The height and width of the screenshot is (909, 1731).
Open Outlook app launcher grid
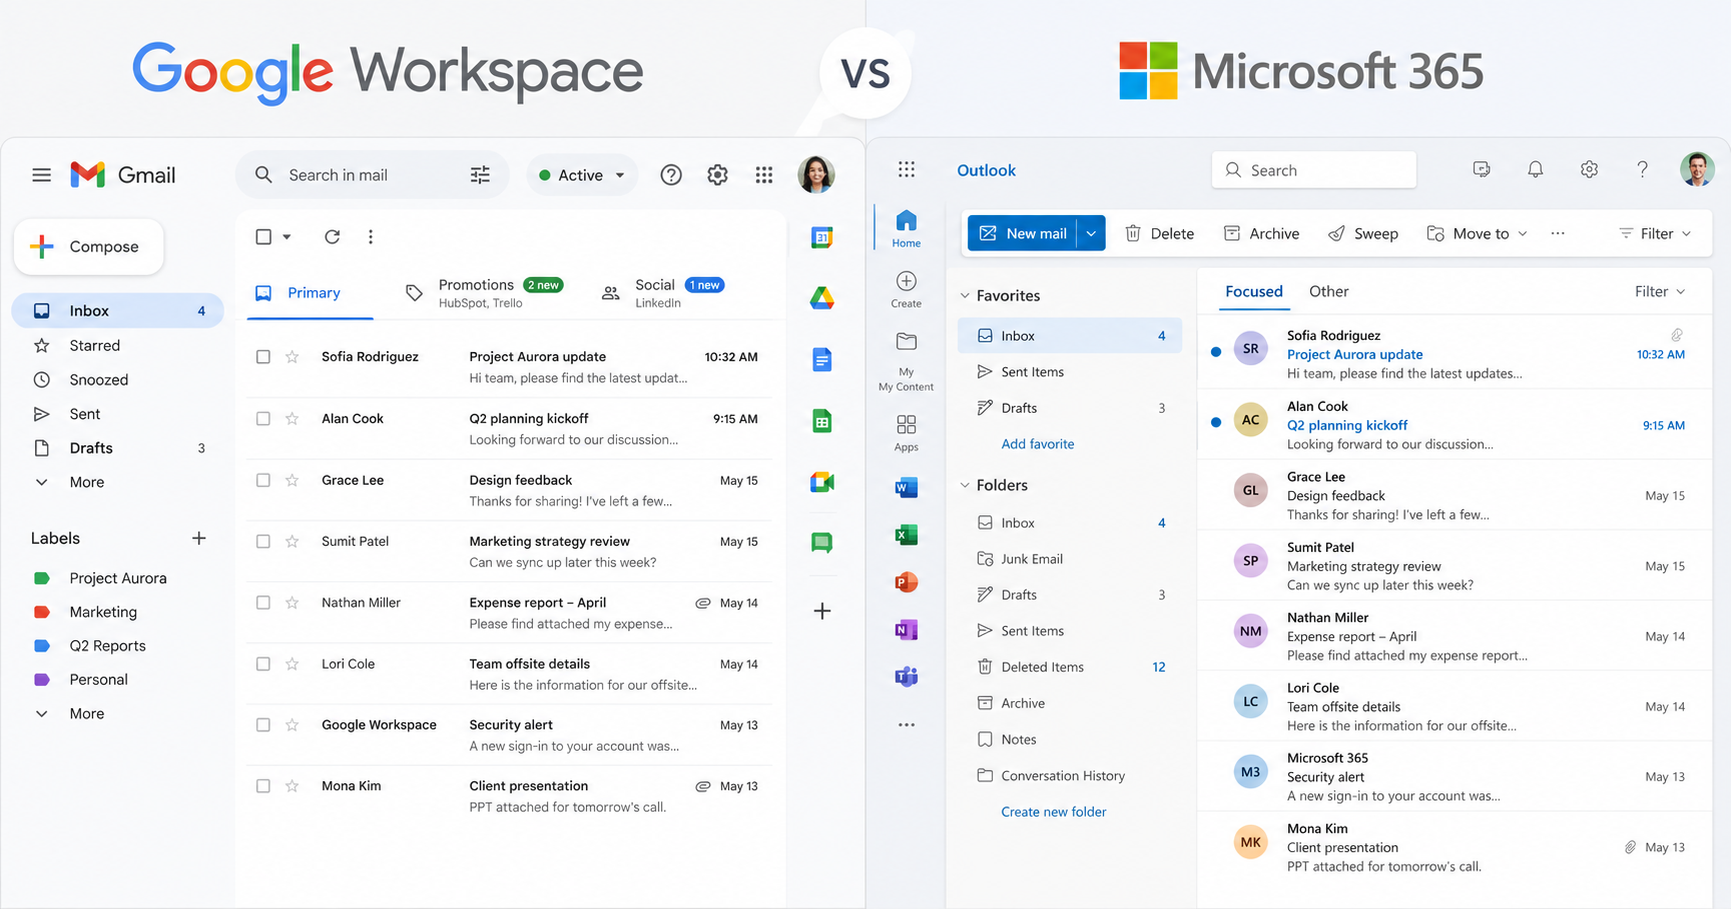(x=906, y=169)
